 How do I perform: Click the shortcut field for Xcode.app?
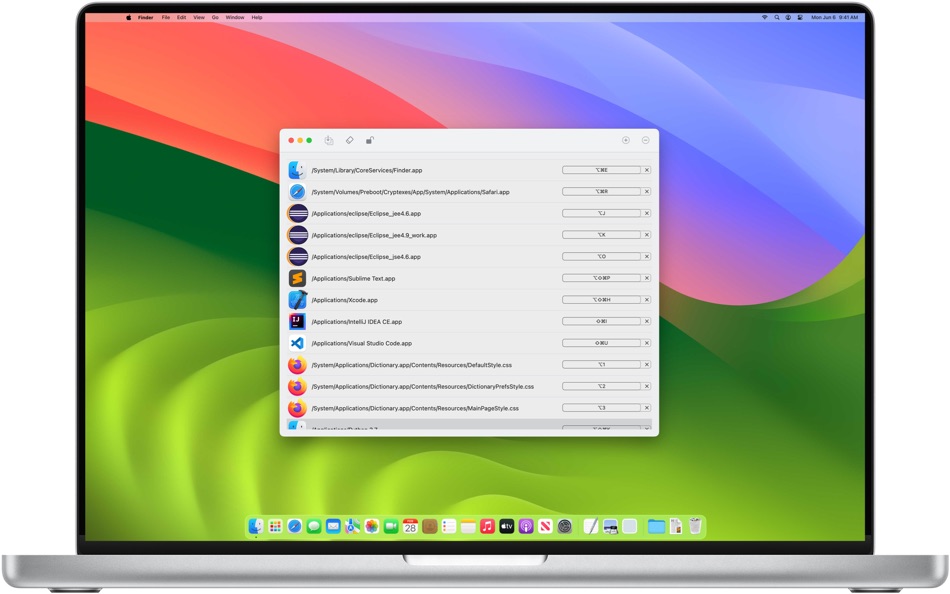[601, 299]
